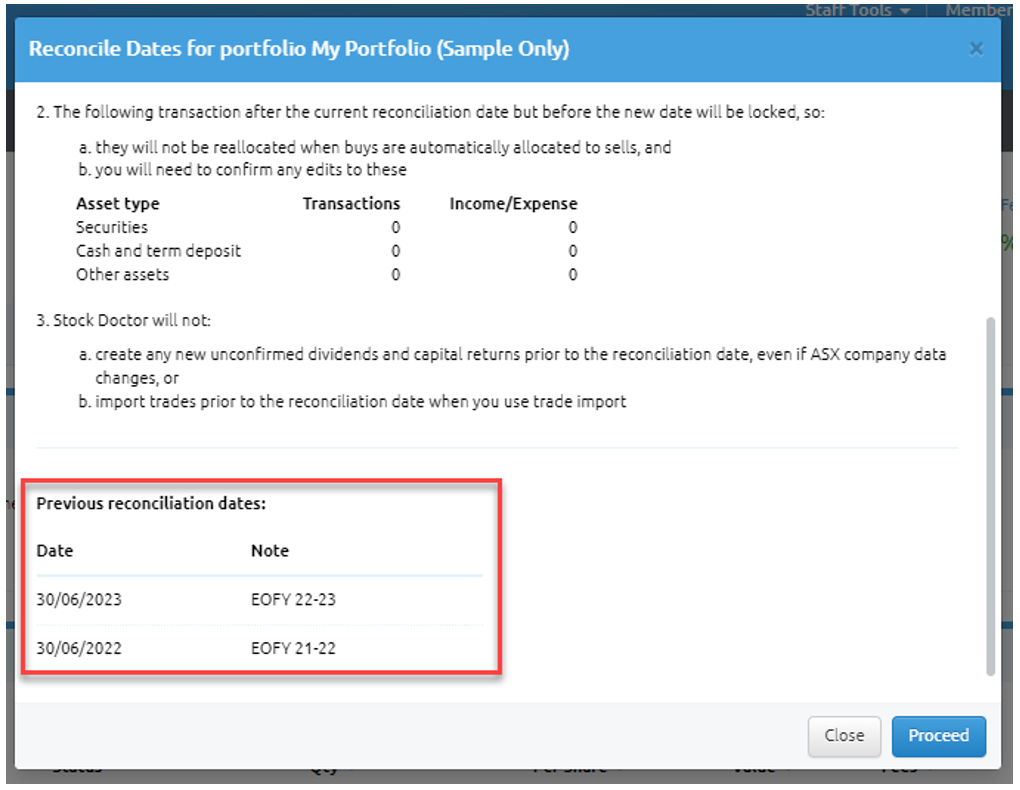Viewport: 1020px width, 790px height.
Task: Click the Asset type column heading
Action: [x=118, y=204]
